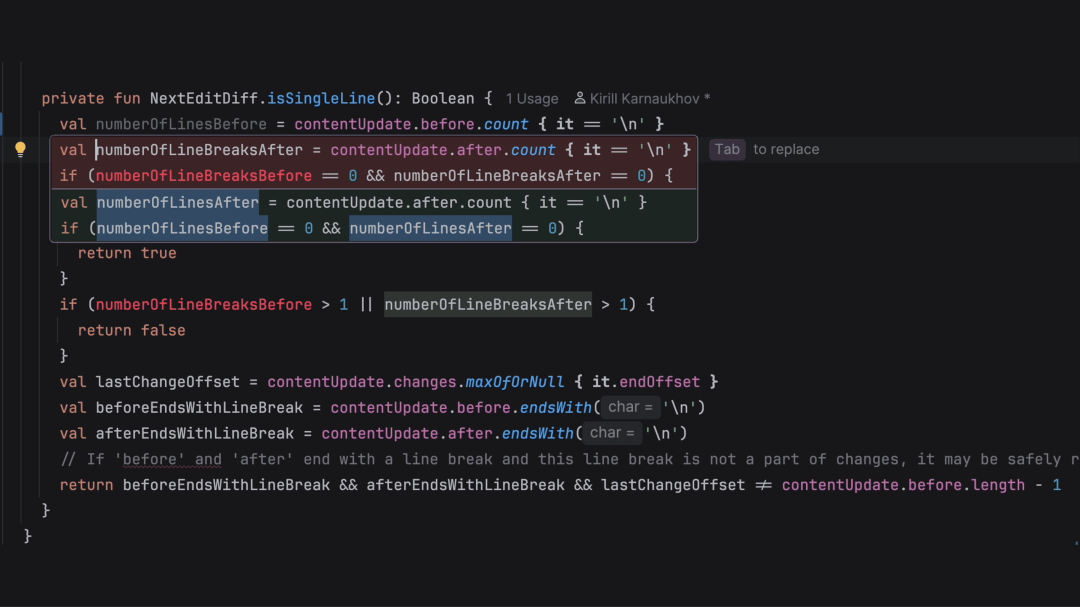1080x607 pixels.
Task: Click NextEditDiff in the function signature
Action: pyautogui.click(x=204, y=99)
